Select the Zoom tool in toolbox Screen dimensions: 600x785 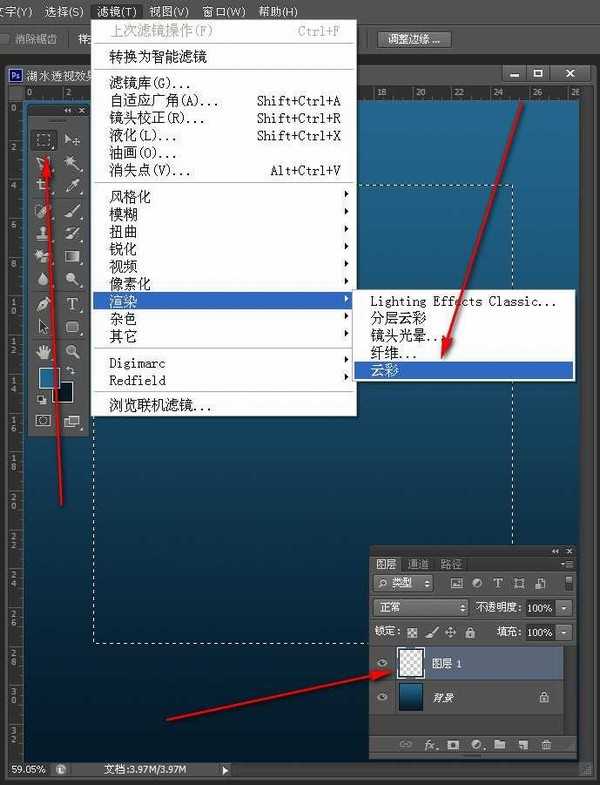72,351
